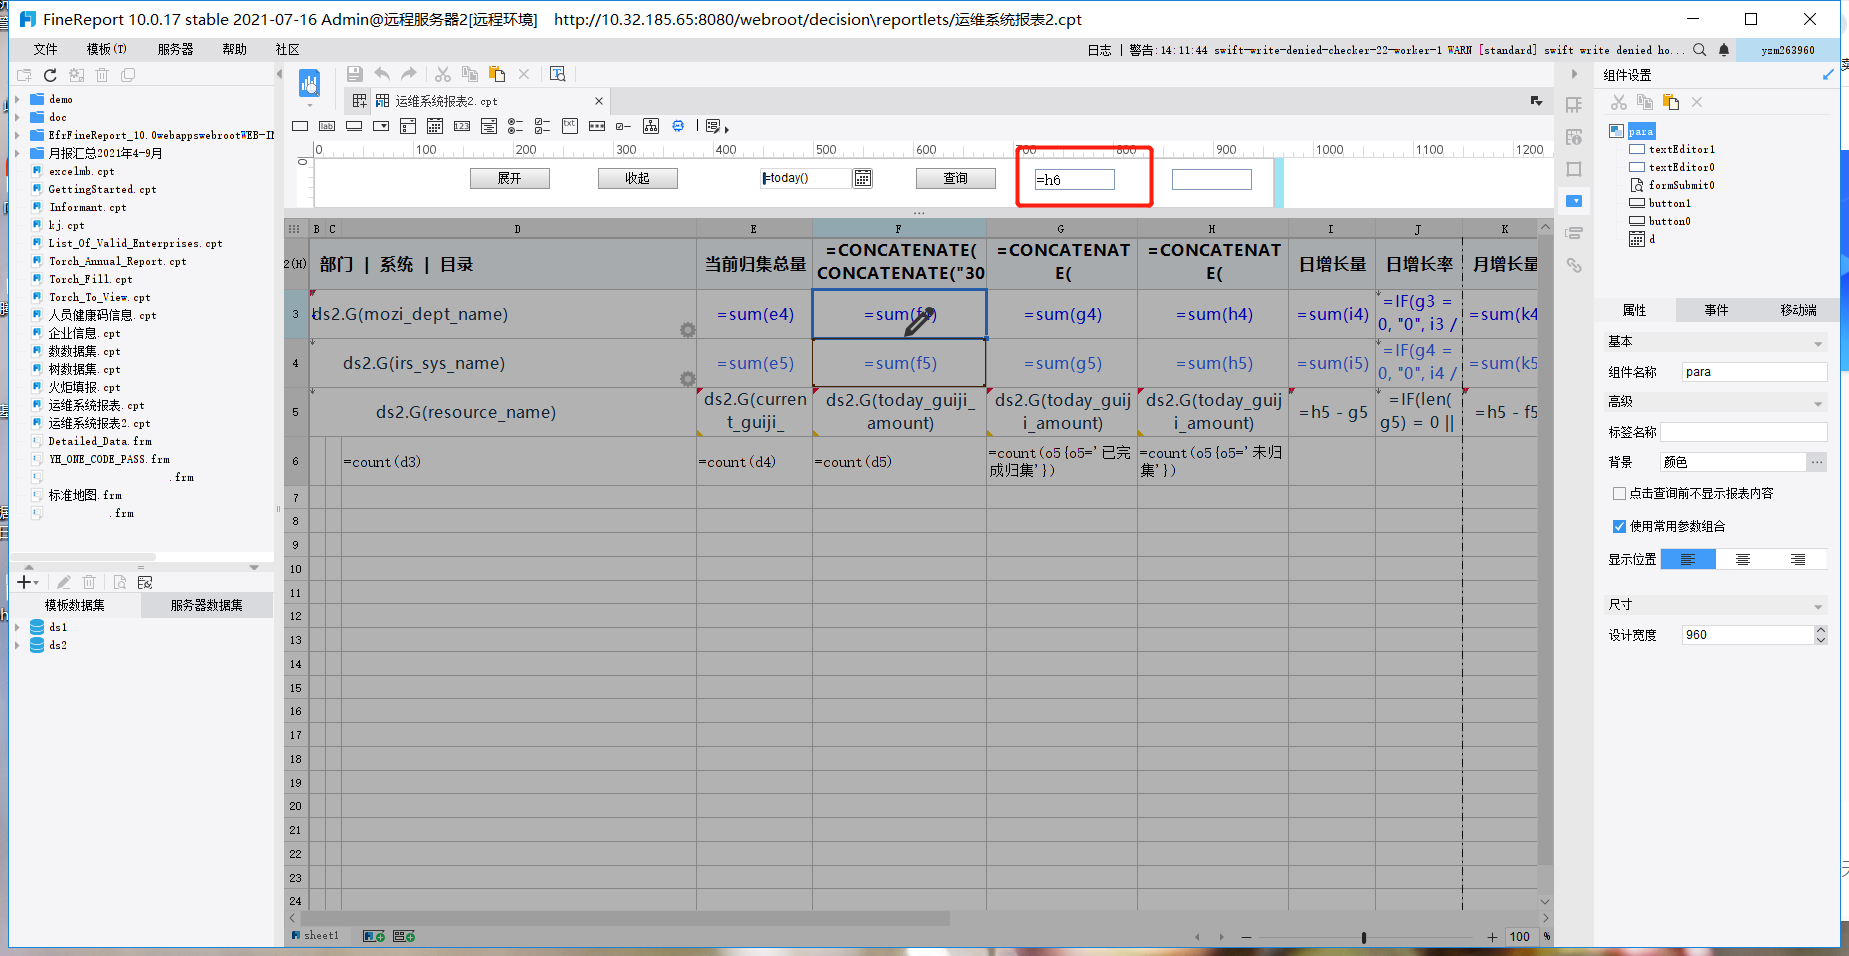Collapse the 基本 section
Screen dimensions: 1849x956
(x=1817, y=342)
